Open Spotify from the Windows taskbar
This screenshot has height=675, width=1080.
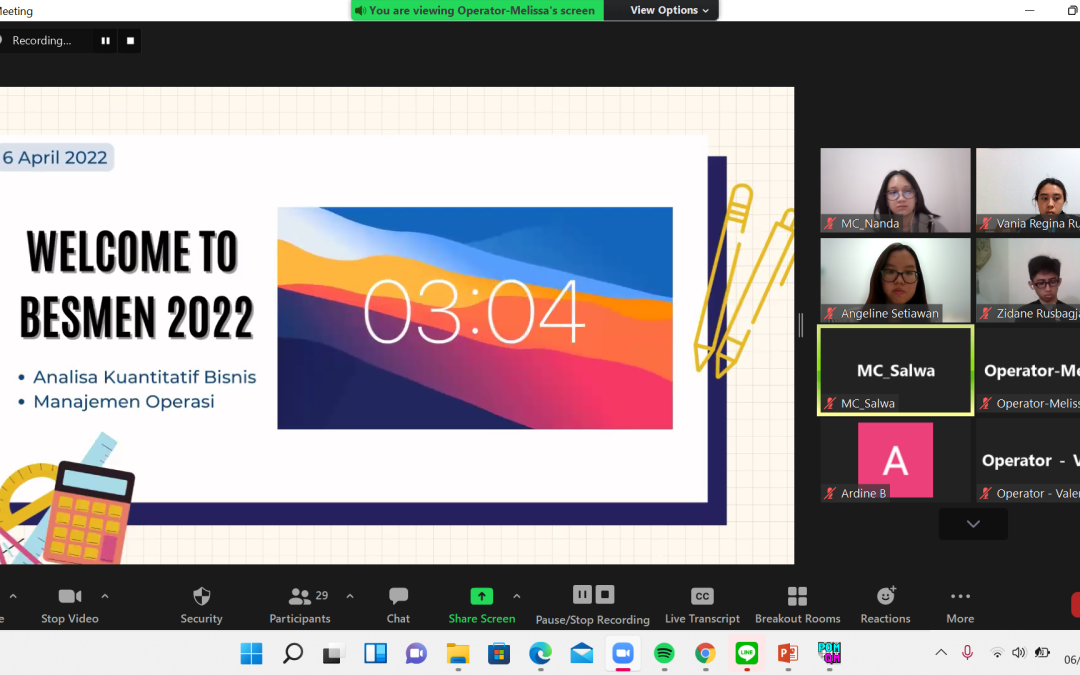pyautogui.click(x=664, y=653)
